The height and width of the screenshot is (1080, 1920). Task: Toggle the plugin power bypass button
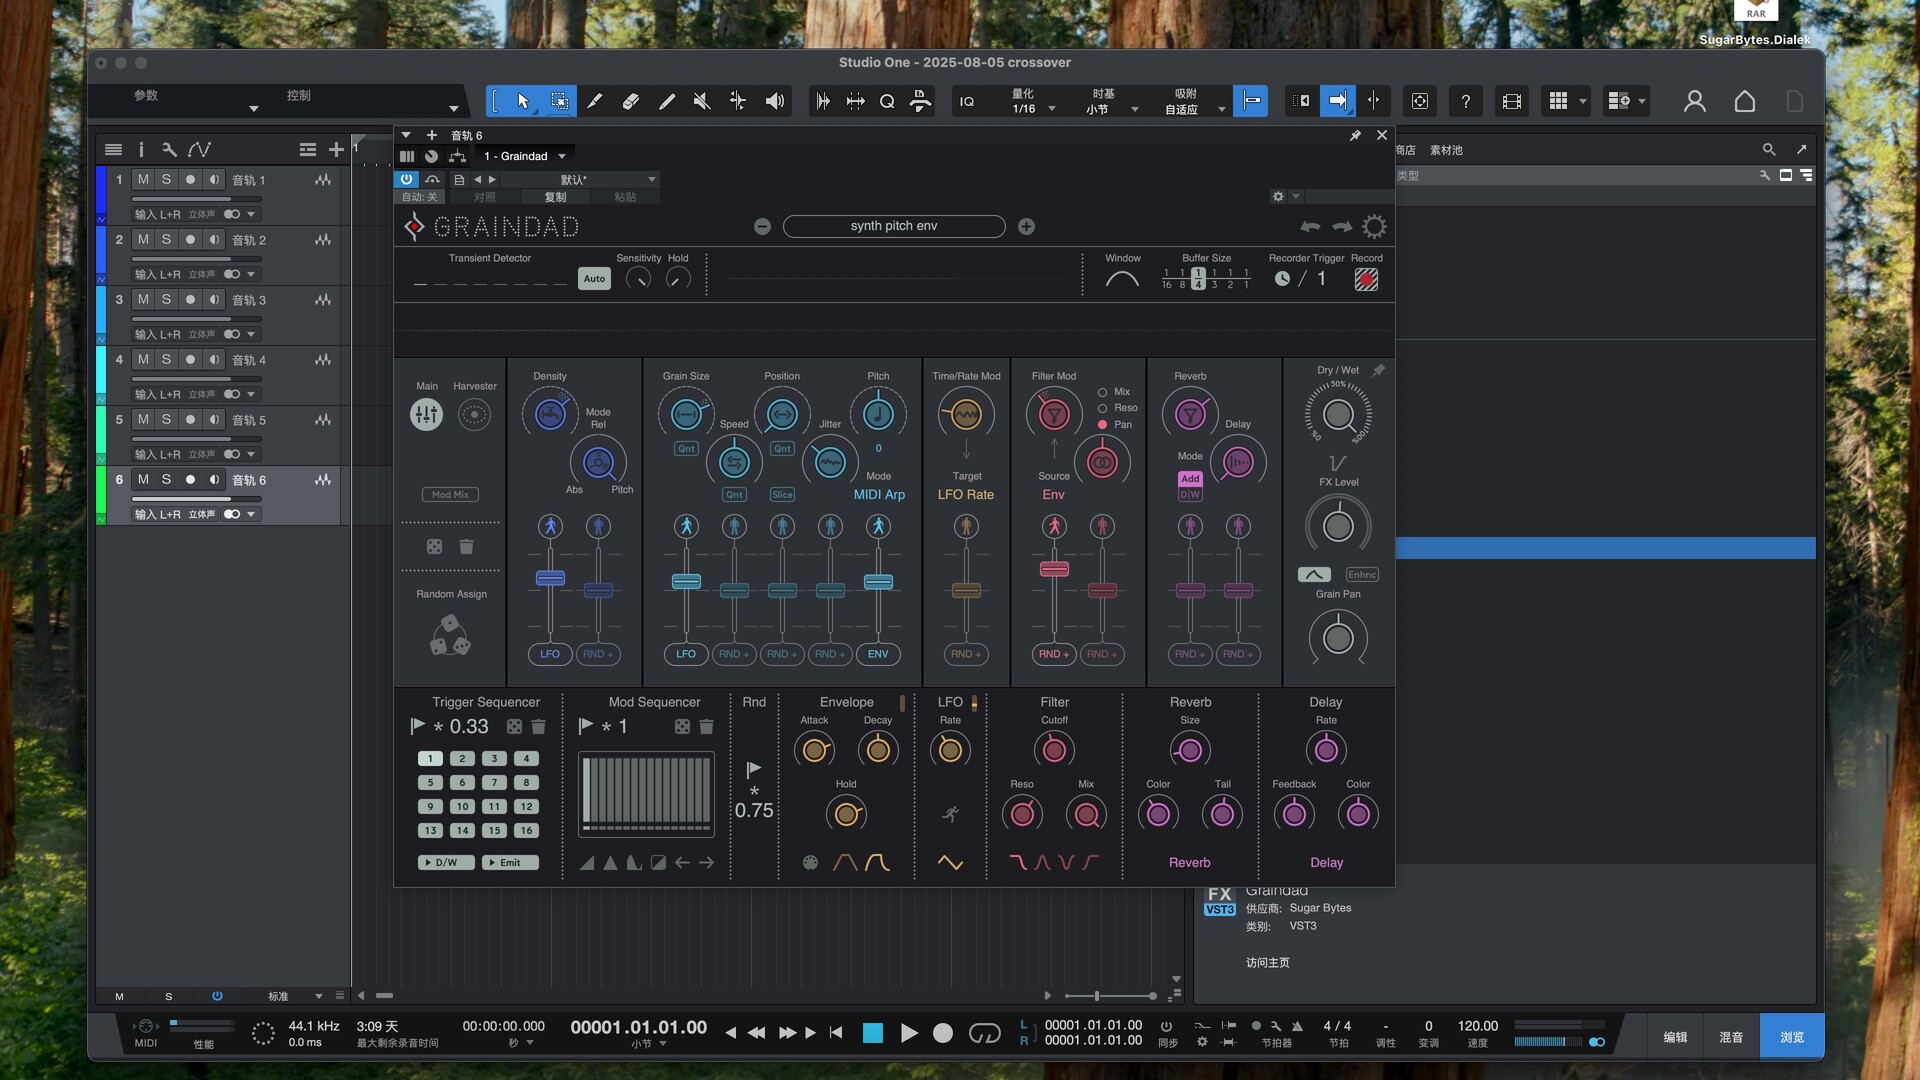point(406,180)
